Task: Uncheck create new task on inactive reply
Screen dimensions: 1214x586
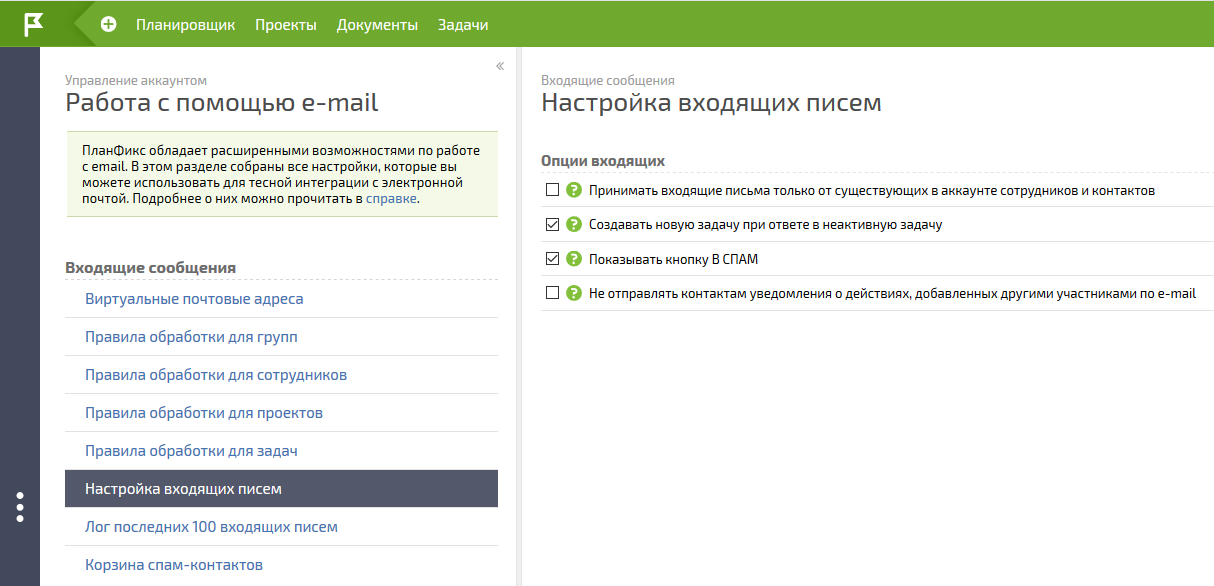Action: pos(552,225)
